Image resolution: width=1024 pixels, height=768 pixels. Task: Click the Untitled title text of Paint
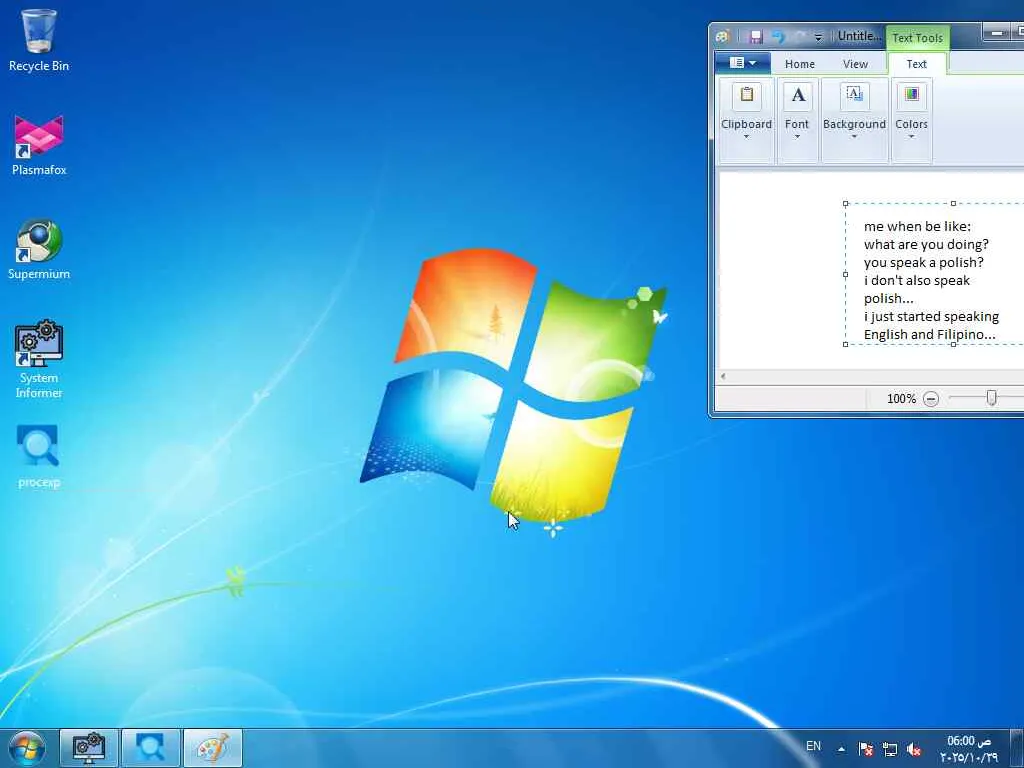coord(859,37)
